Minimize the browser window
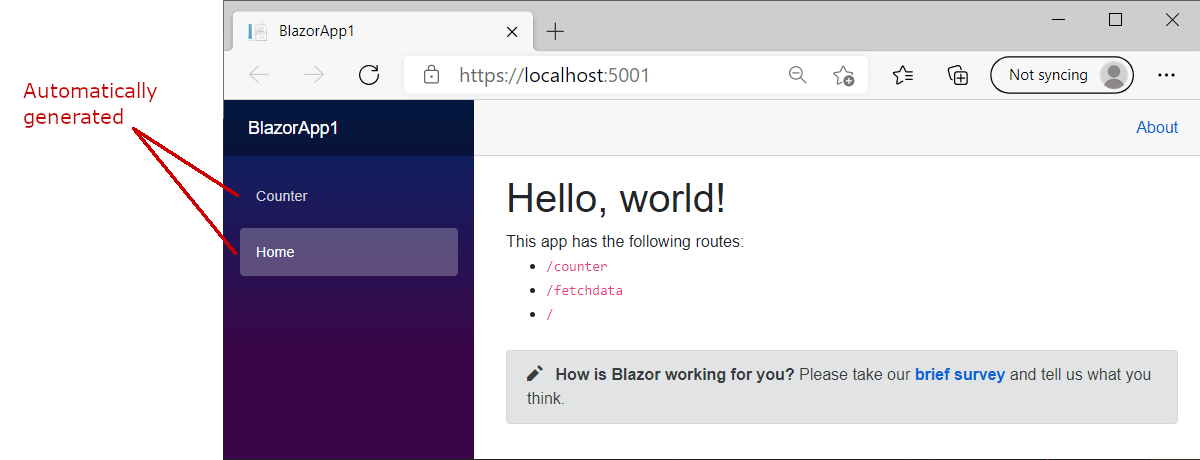Viewport: 1200px width, 460px height. (x=1059, y=19)
